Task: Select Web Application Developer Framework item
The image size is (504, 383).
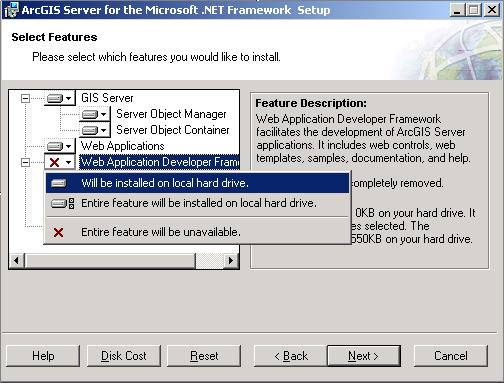Action: [160, 162]
